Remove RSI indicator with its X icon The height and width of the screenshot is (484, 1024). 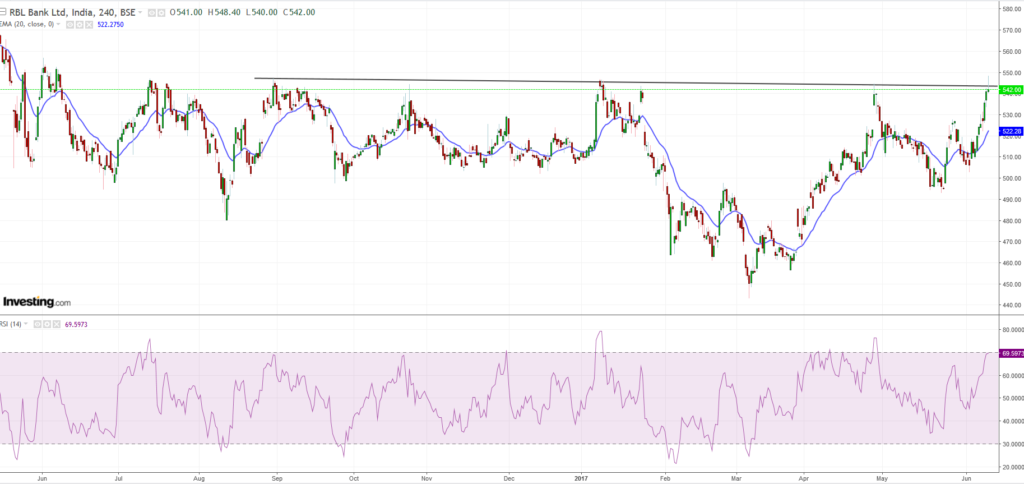click(x=57, y=324)
